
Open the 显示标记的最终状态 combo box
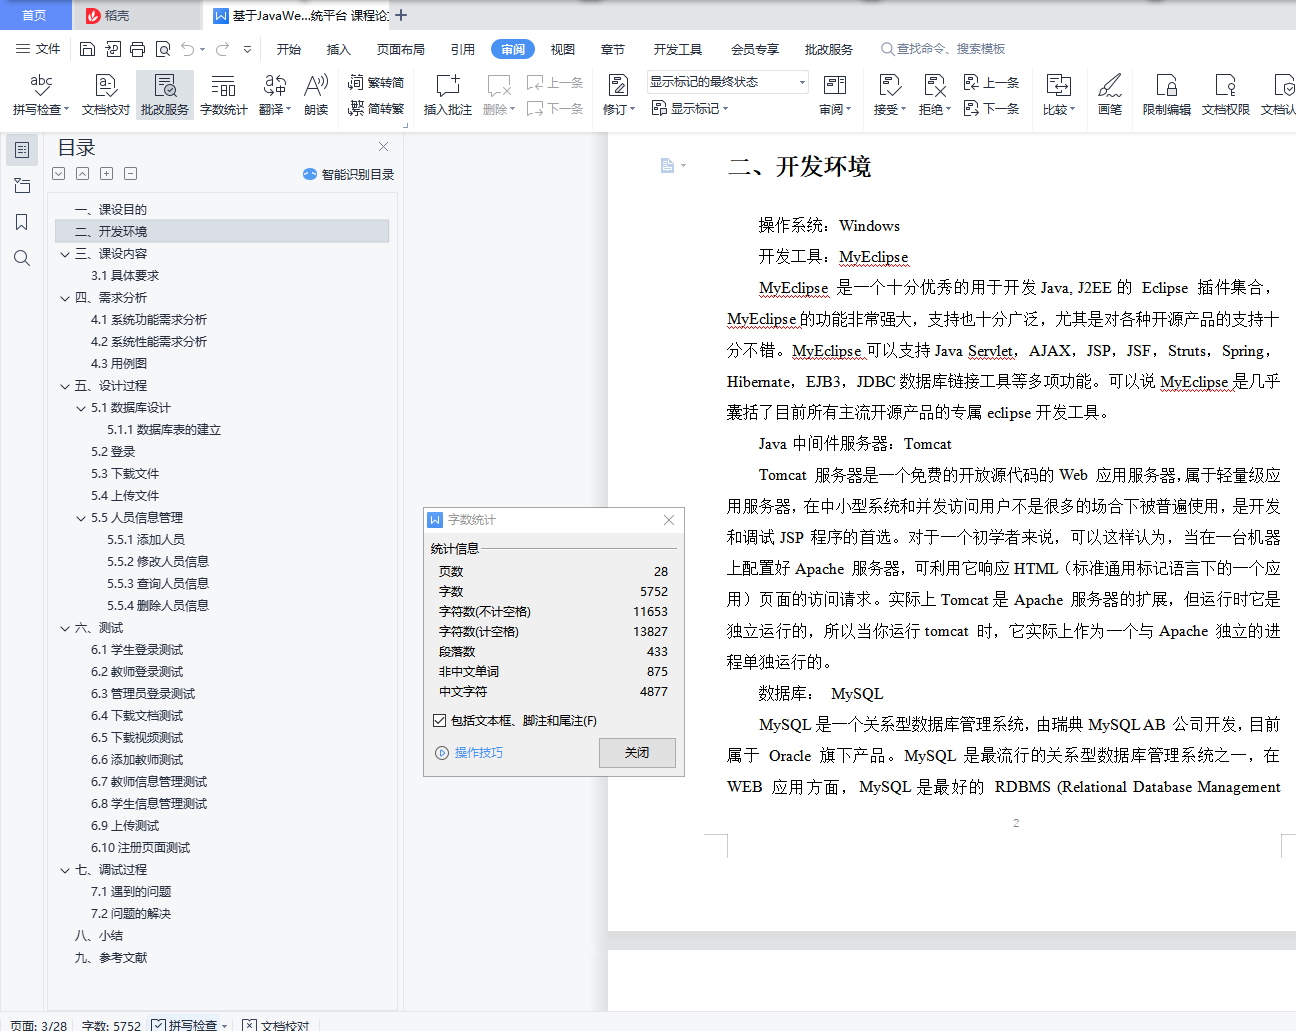coord(727,82)
